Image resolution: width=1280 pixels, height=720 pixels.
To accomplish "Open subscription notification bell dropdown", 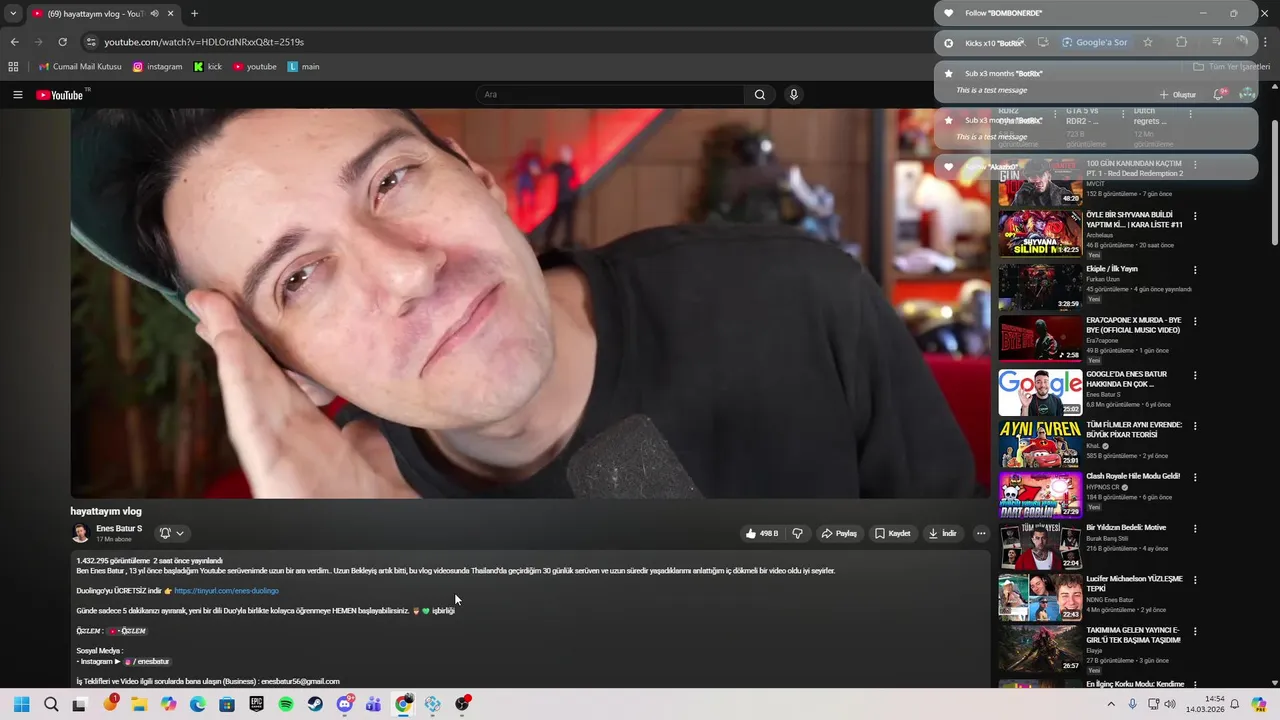I will click(172, 533).
